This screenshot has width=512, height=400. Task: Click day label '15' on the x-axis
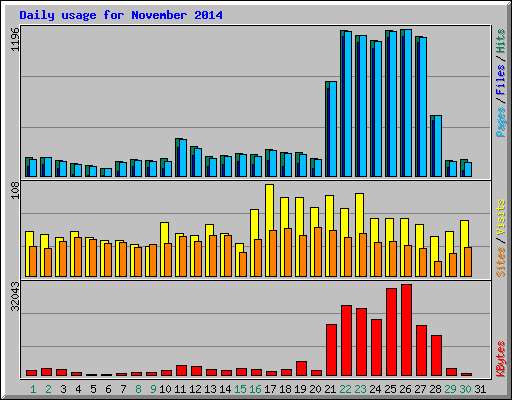point(240,389)
